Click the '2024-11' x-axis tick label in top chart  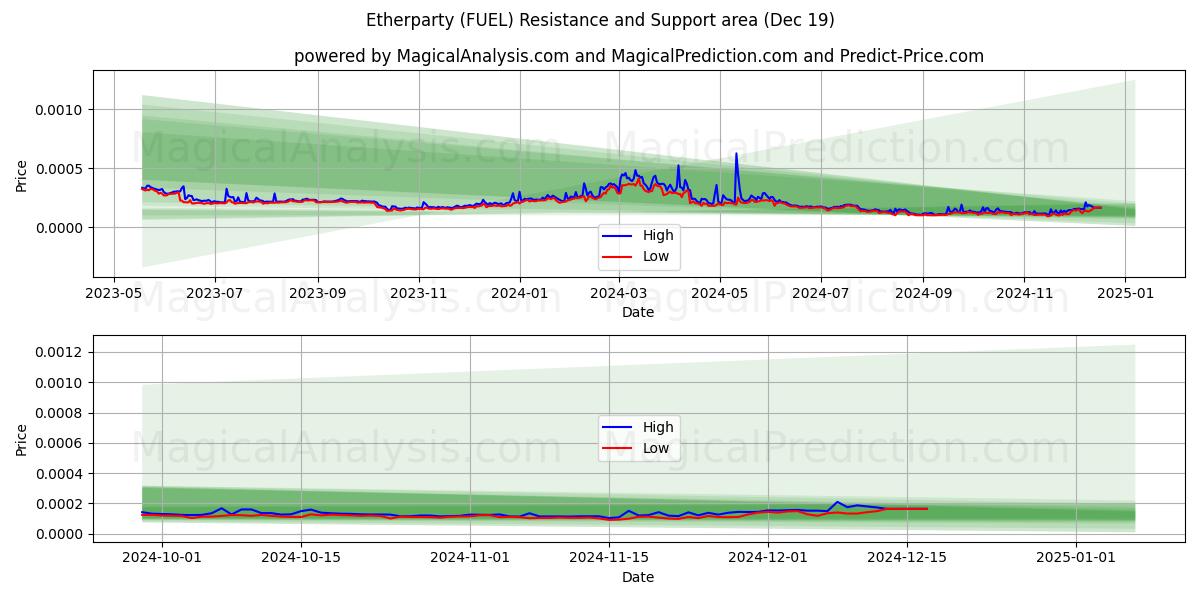(1024, 294)
